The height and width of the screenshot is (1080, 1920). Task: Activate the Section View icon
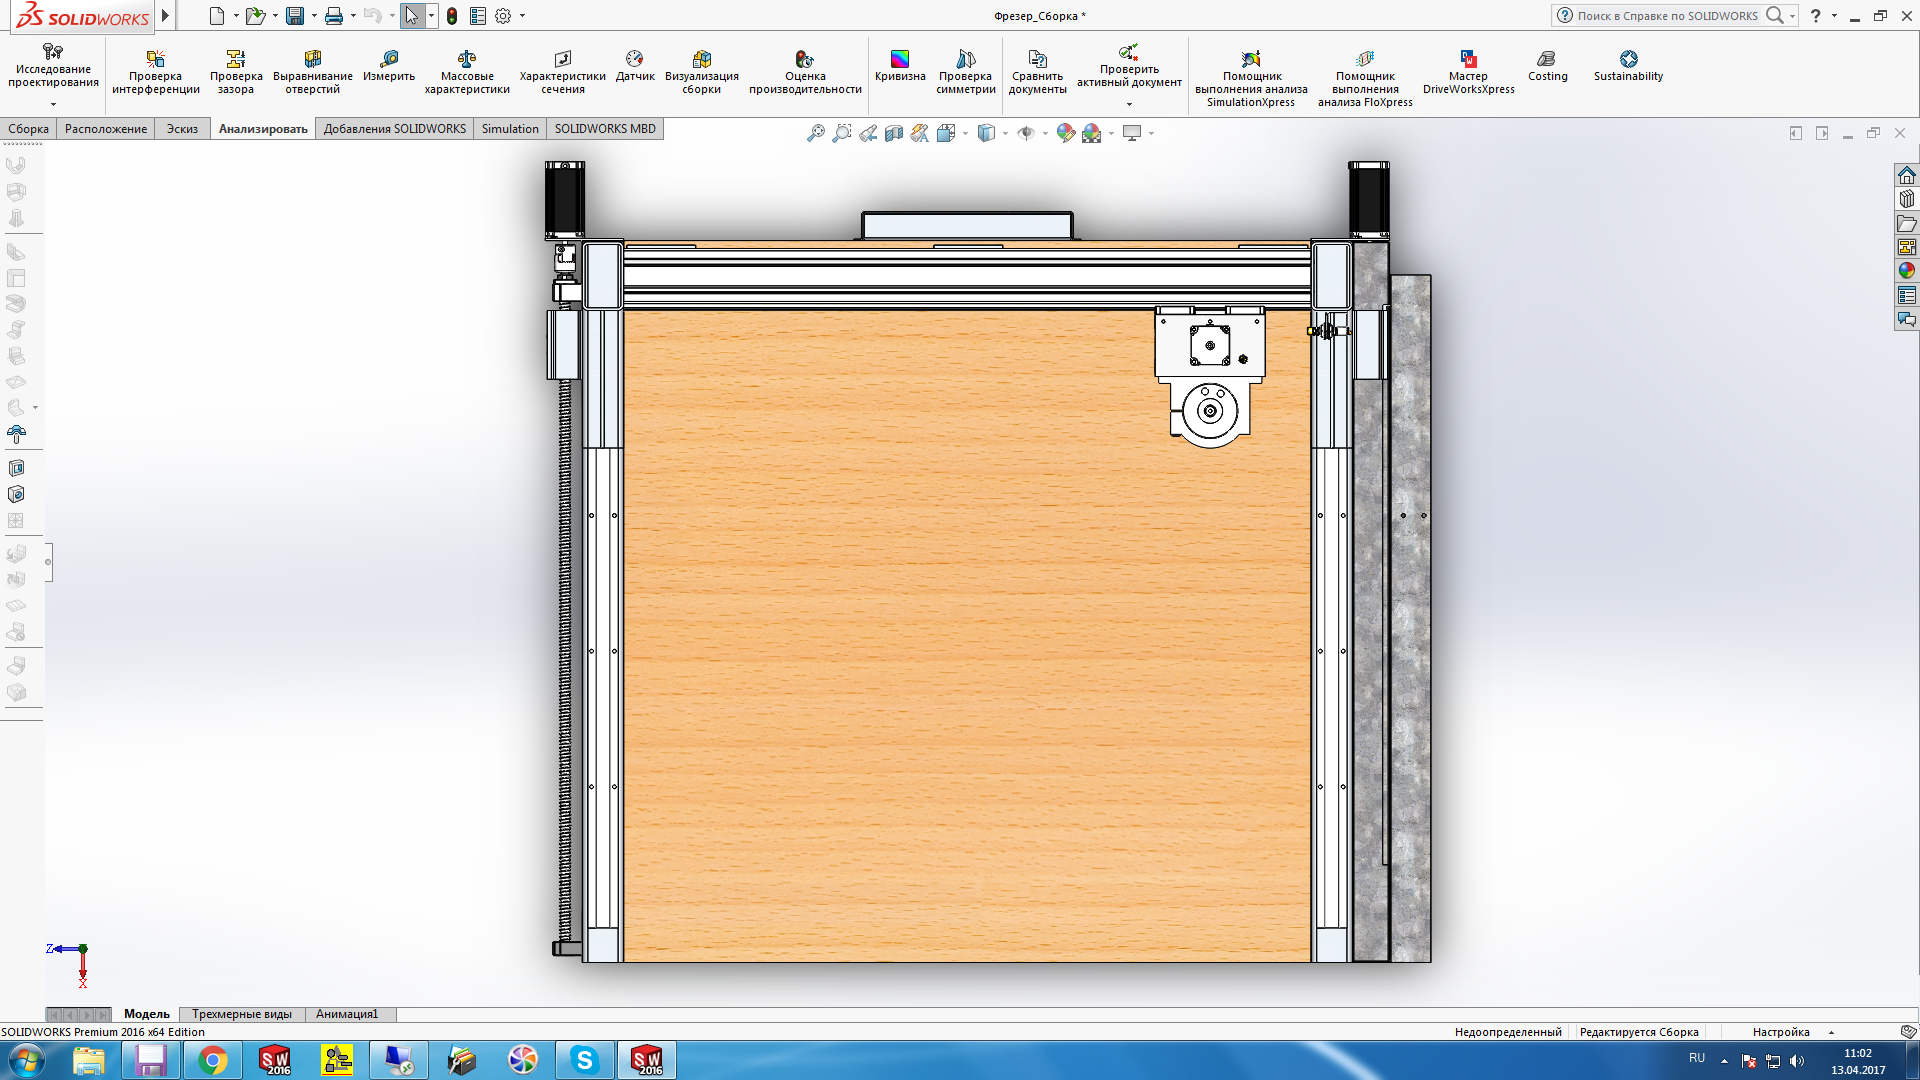pyautogui.click(x=894, y=133)
